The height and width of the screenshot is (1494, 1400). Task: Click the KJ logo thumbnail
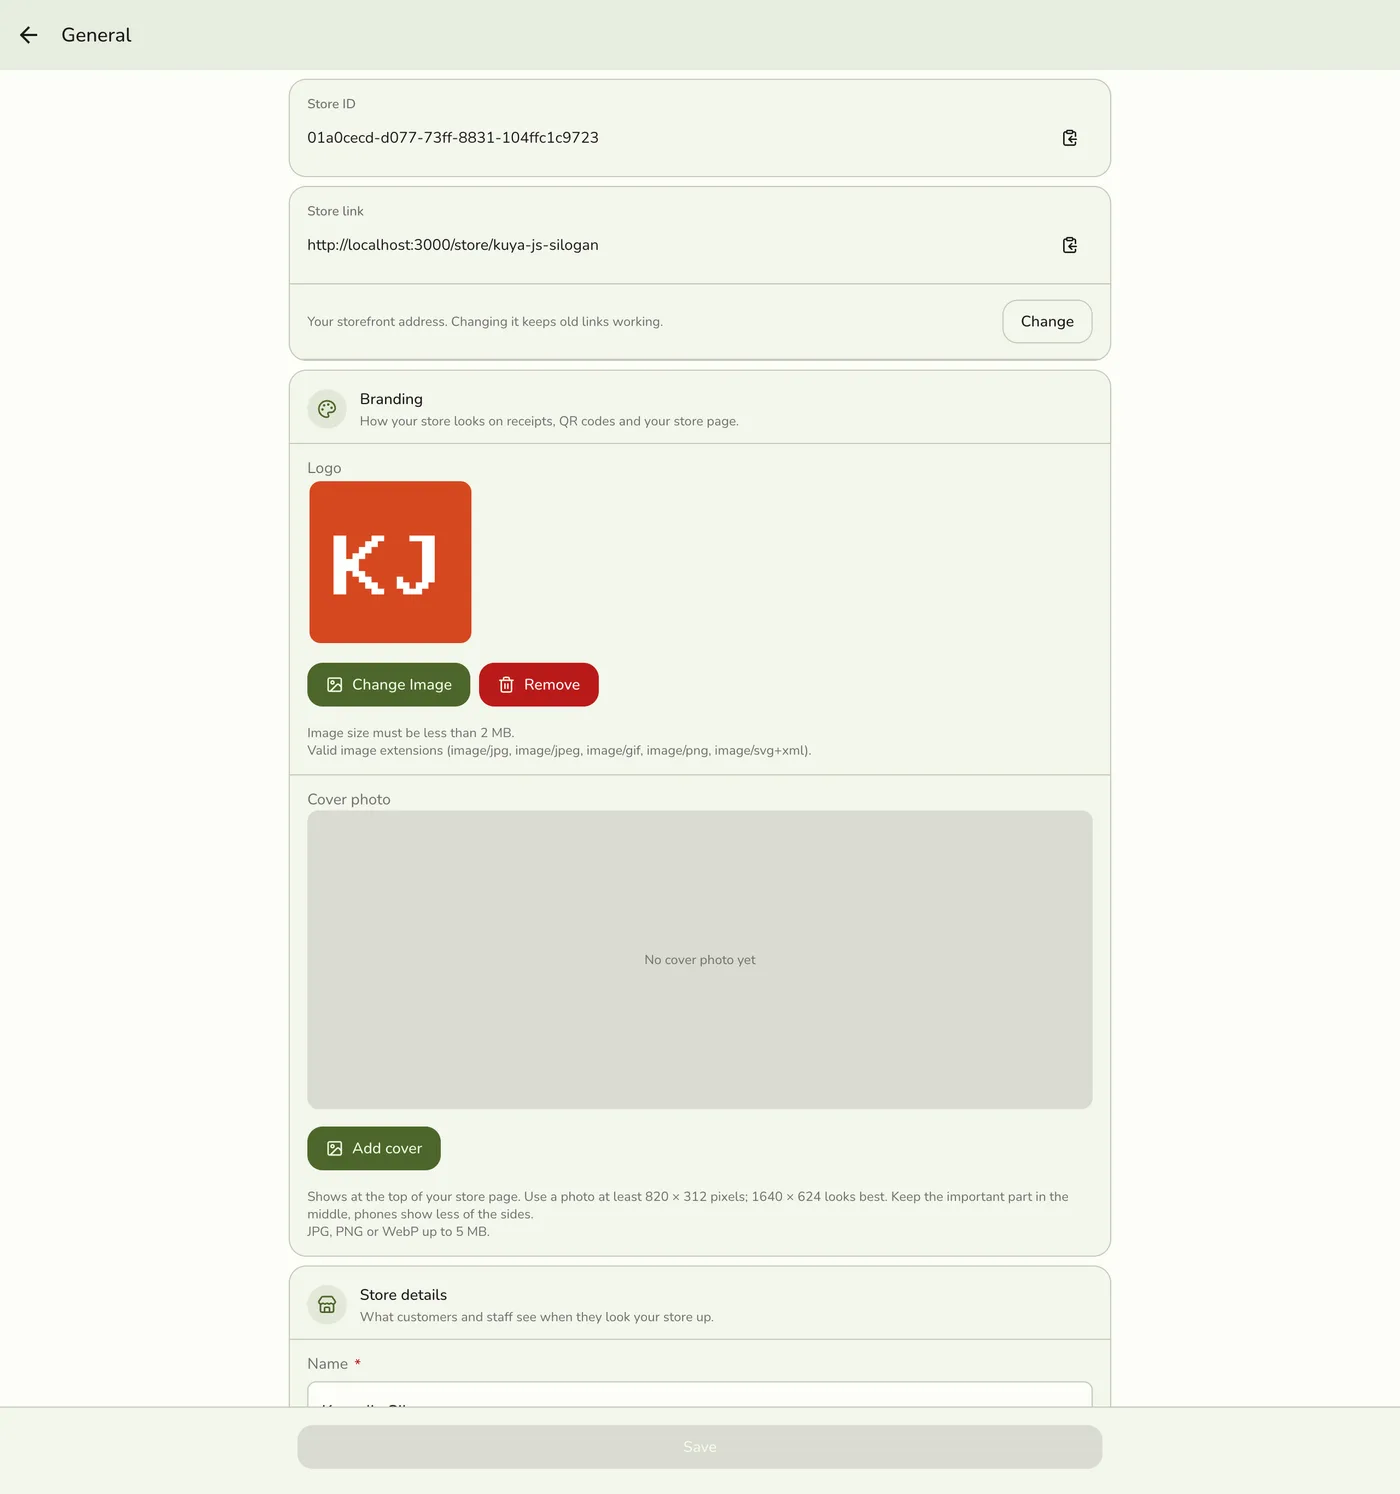pos(390,562)
